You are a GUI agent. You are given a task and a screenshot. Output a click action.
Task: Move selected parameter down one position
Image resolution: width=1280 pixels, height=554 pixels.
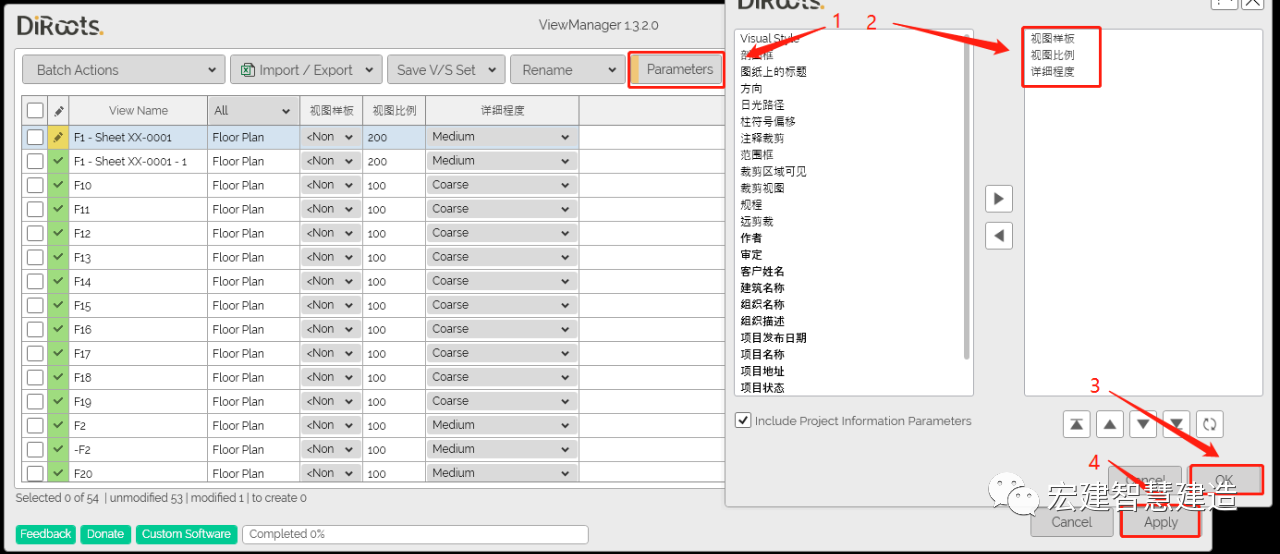(x=1143, y=424)
